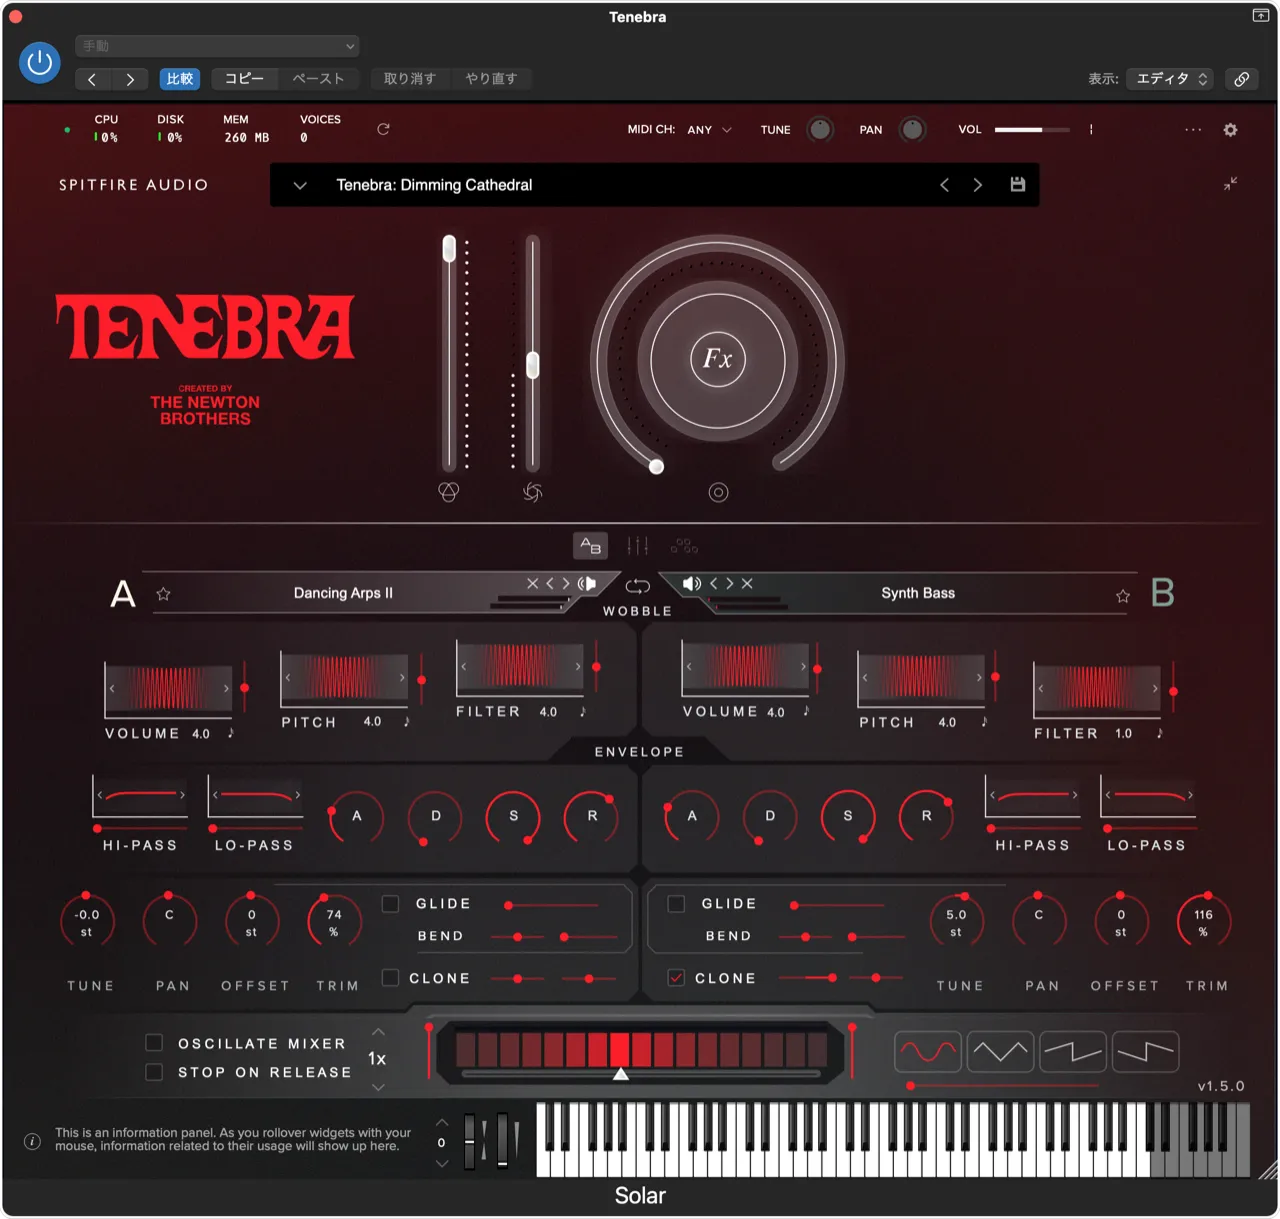Favorite the Dancing Arps II sound with star
This screenshot has width=1280, height=1219.
tap(164, 594)
